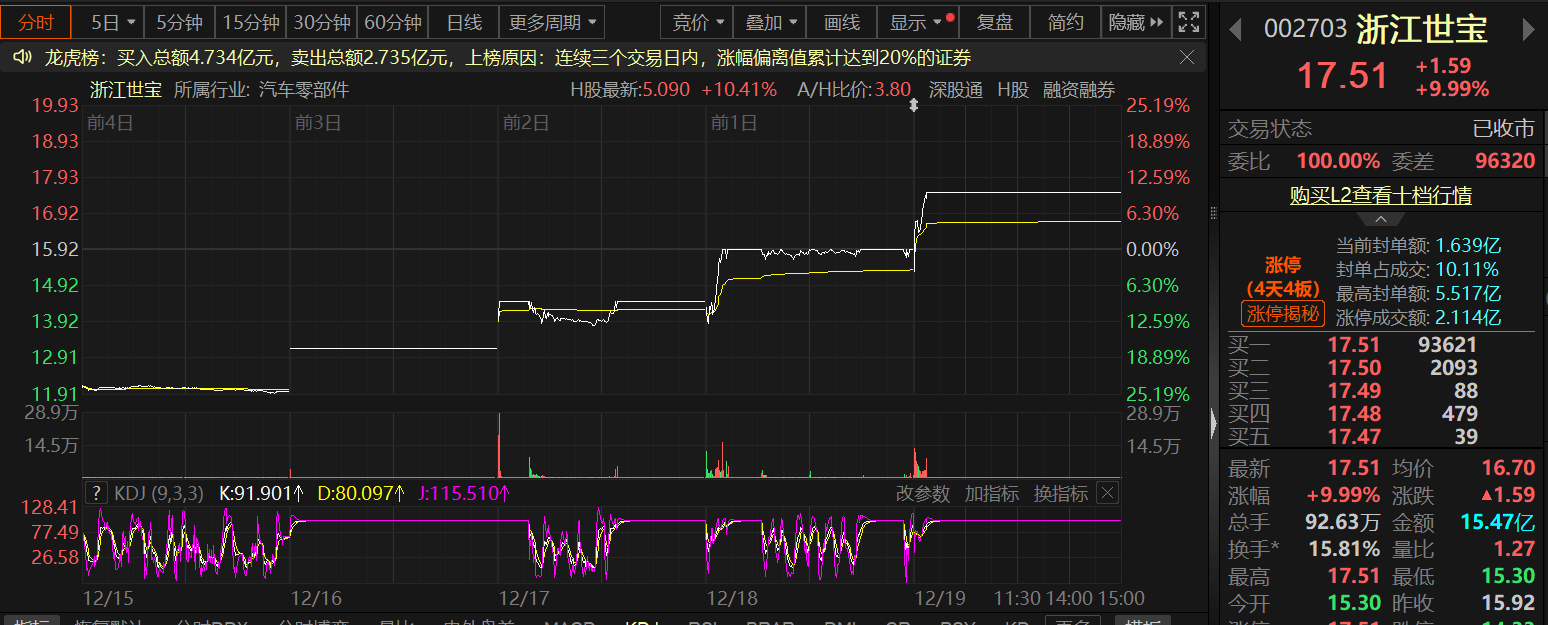
Task: Toggle the 简约 simplified view mode
Action: coord(1065,22)
